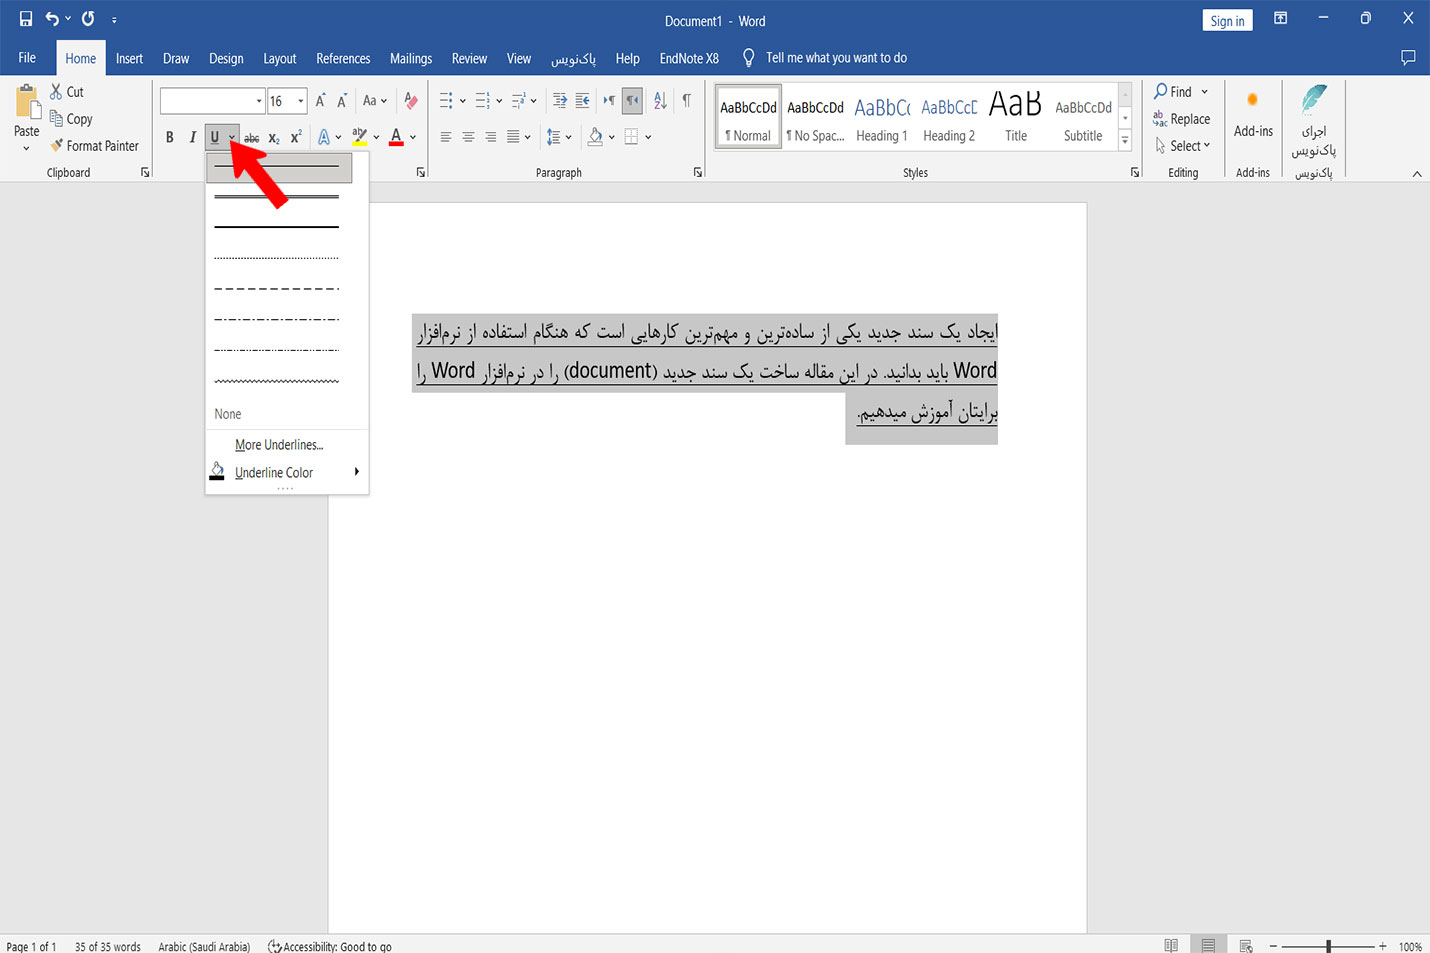Image resolution: width=1430 pixels, height=953 pixels.
Task: Open the EndNote X8 tab
Action: click(x=689, y=58)
